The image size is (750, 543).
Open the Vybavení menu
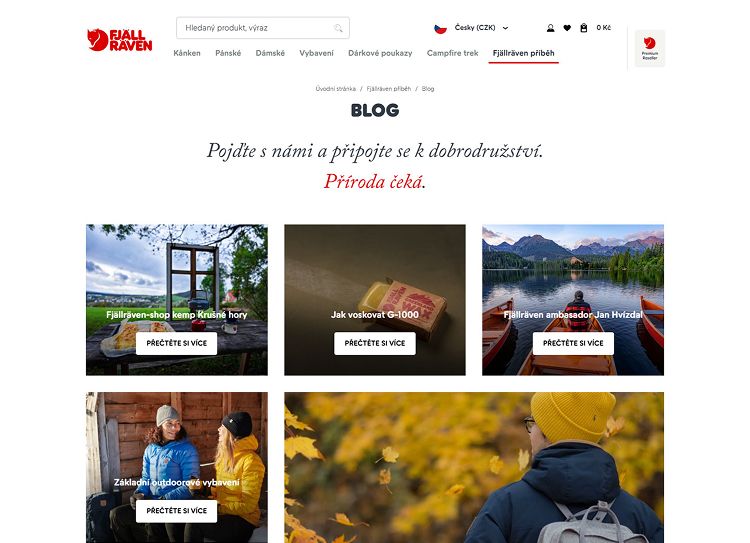316,53
